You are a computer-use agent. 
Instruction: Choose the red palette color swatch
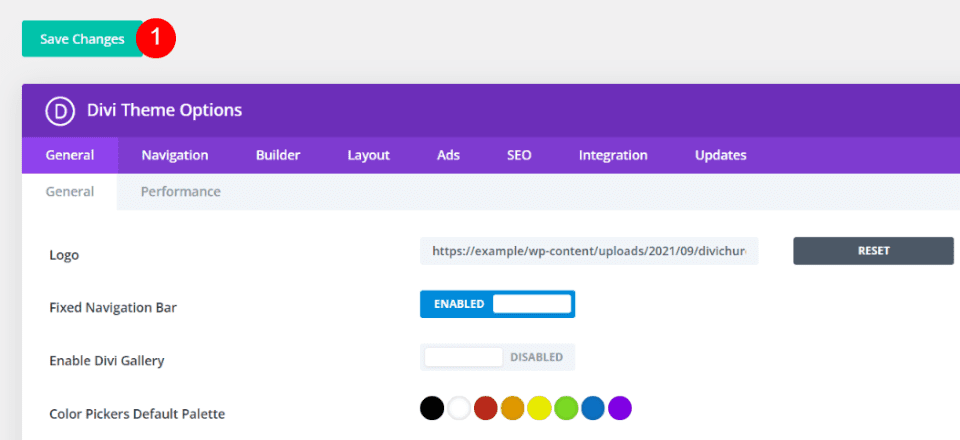coord(486,408)
